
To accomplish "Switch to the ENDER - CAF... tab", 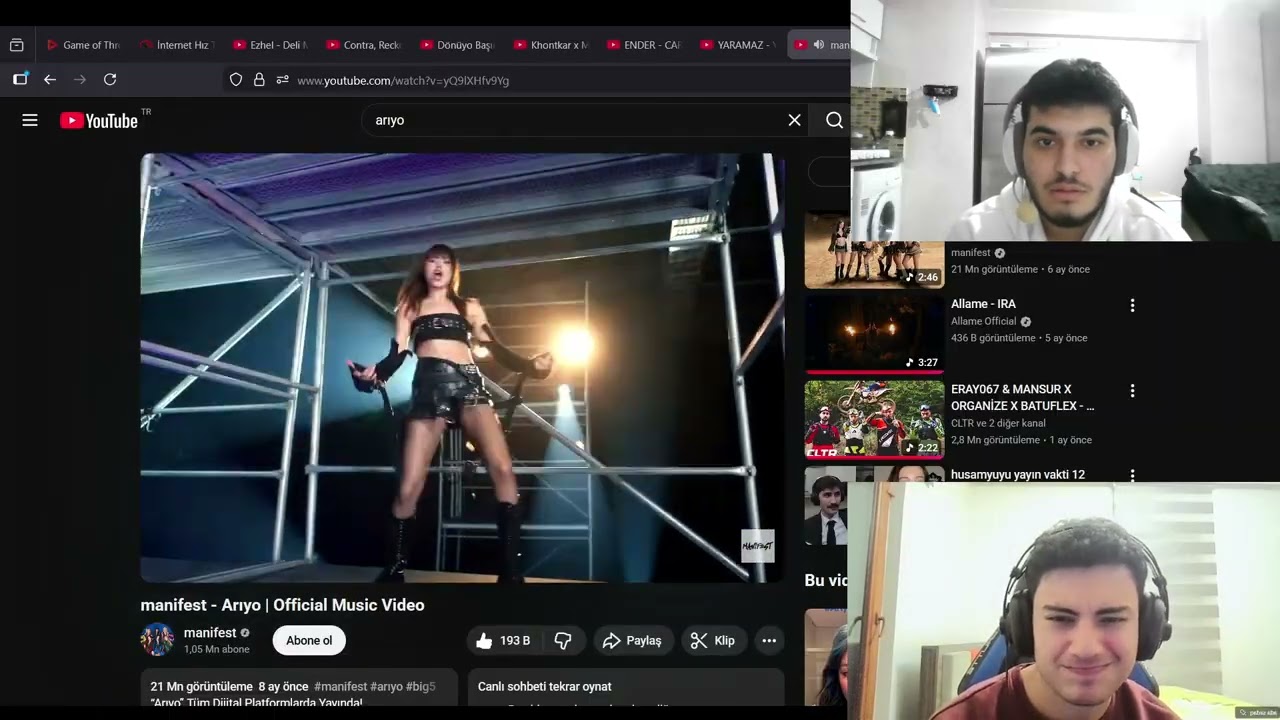I will (x=645, y=45).
